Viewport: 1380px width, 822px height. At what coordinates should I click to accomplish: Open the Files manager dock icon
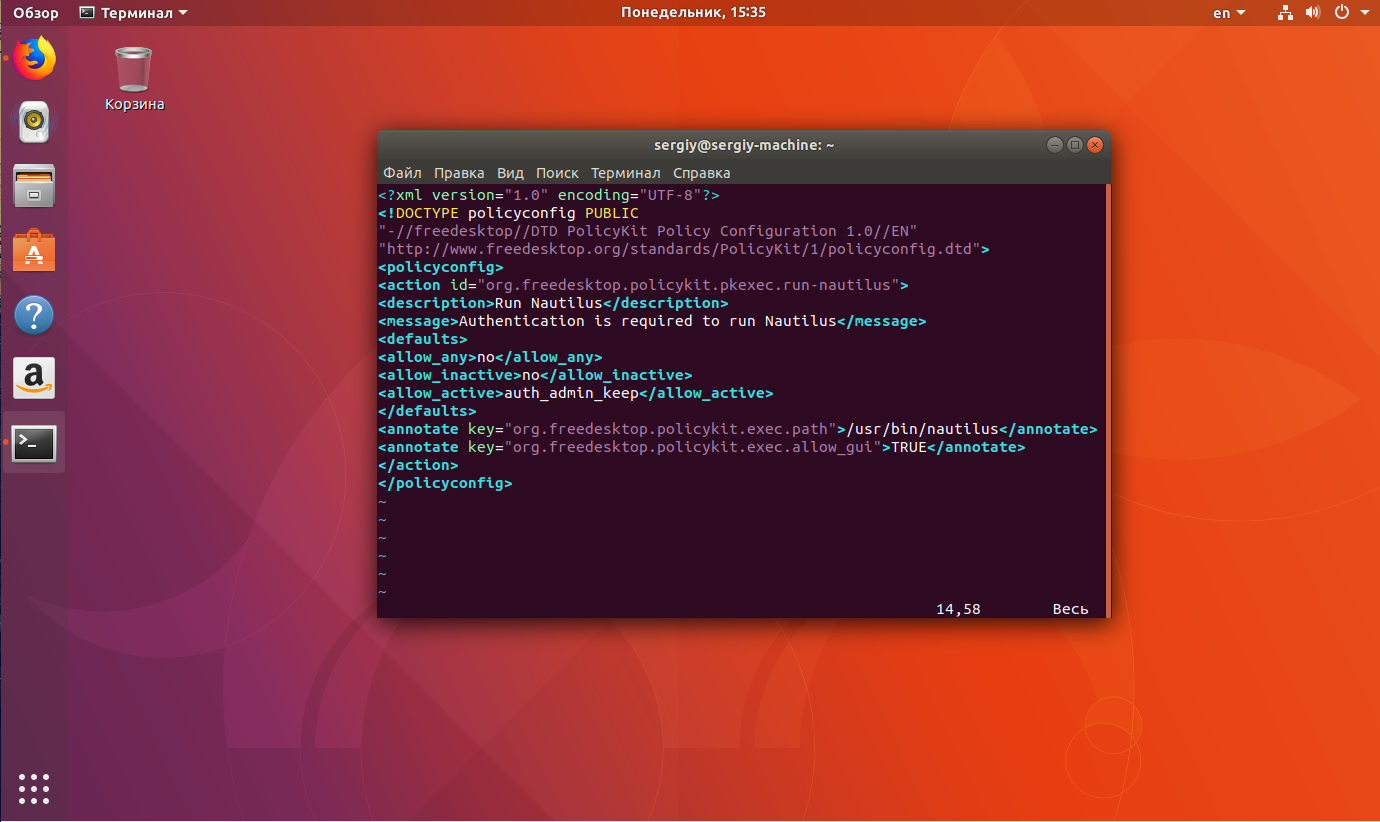tap(34, 186)
